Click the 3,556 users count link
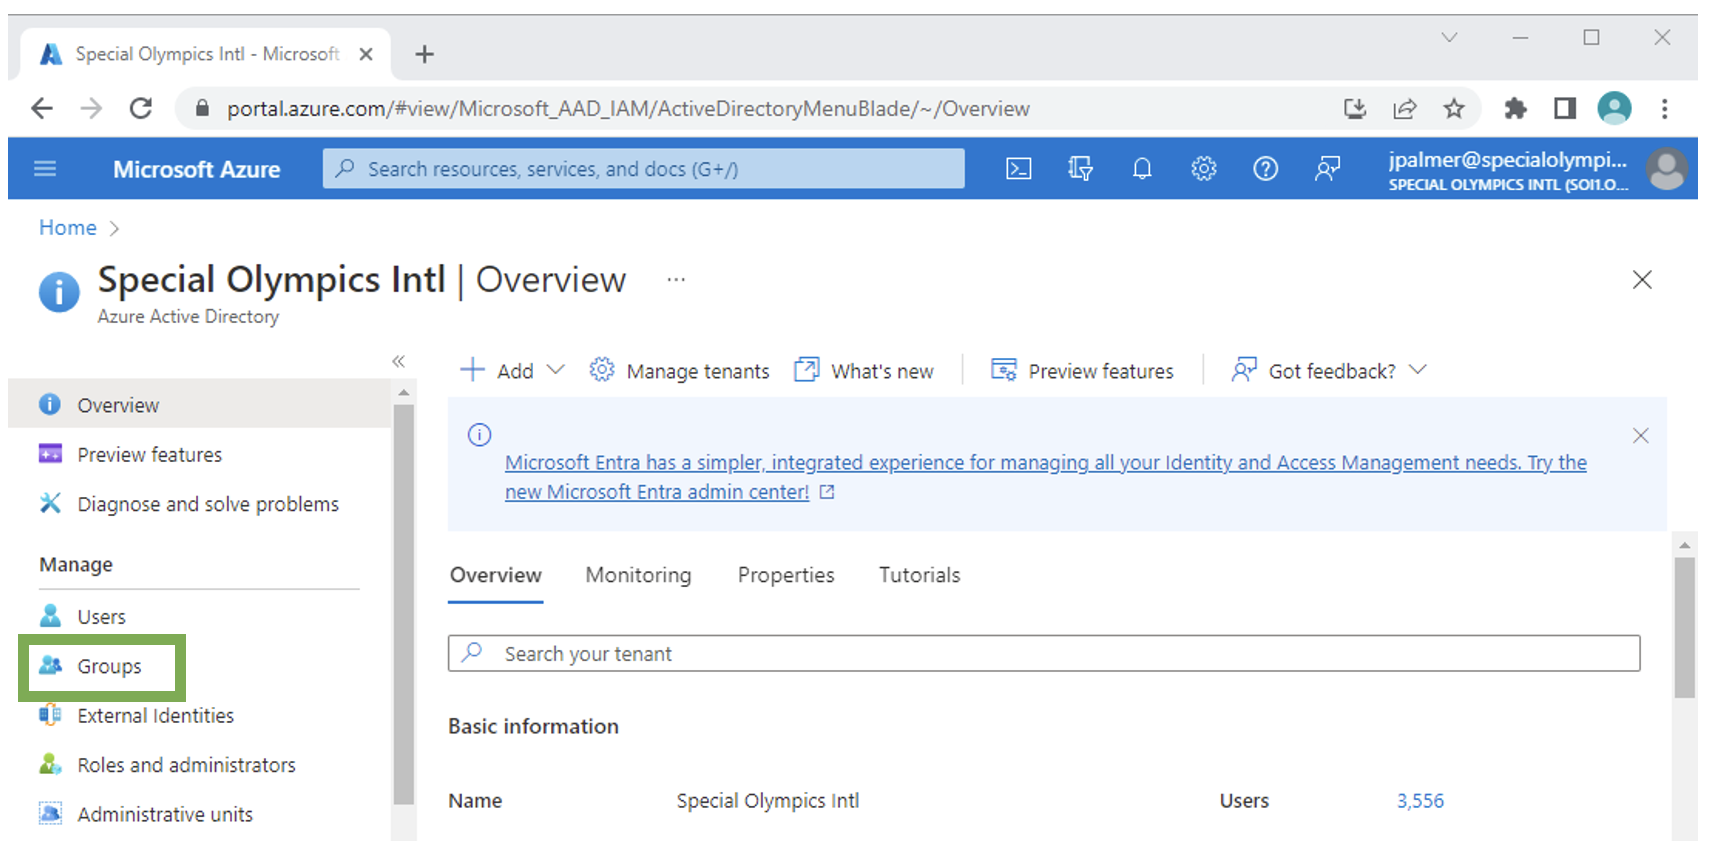Viewport: 1710px width, 868px height. pos(1420,801)
